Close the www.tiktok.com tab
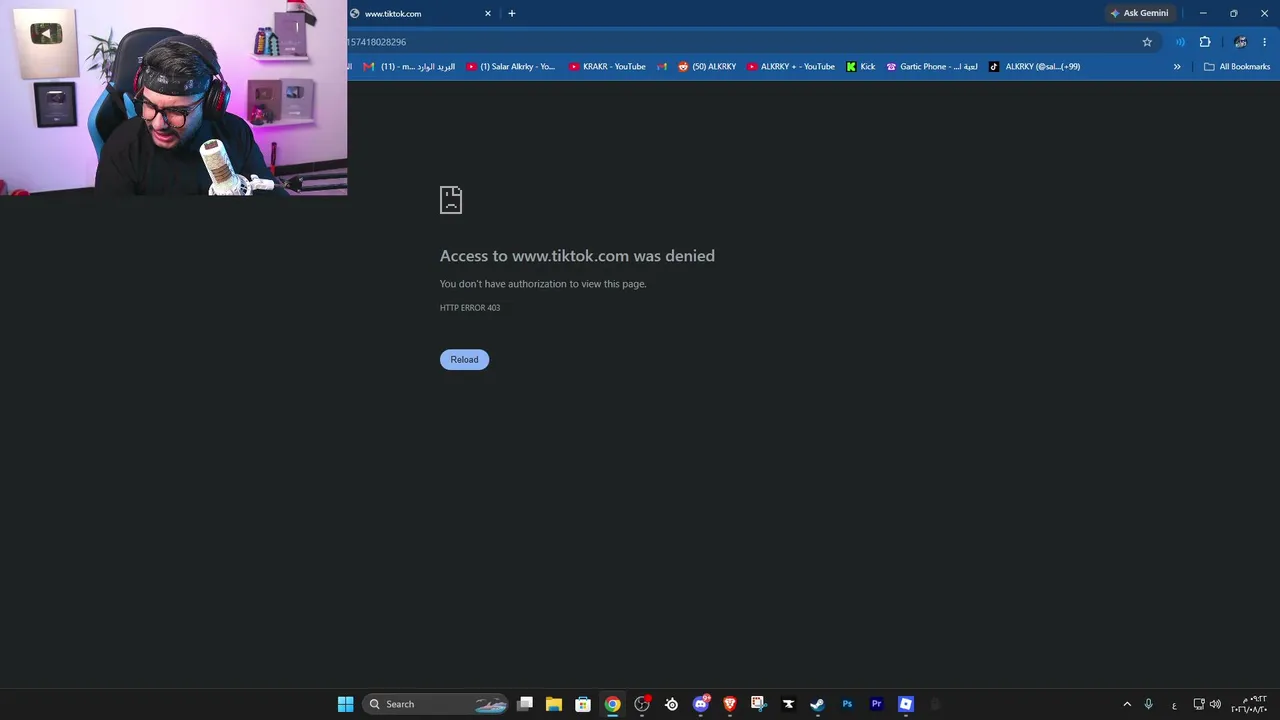 tap(488, 13)
